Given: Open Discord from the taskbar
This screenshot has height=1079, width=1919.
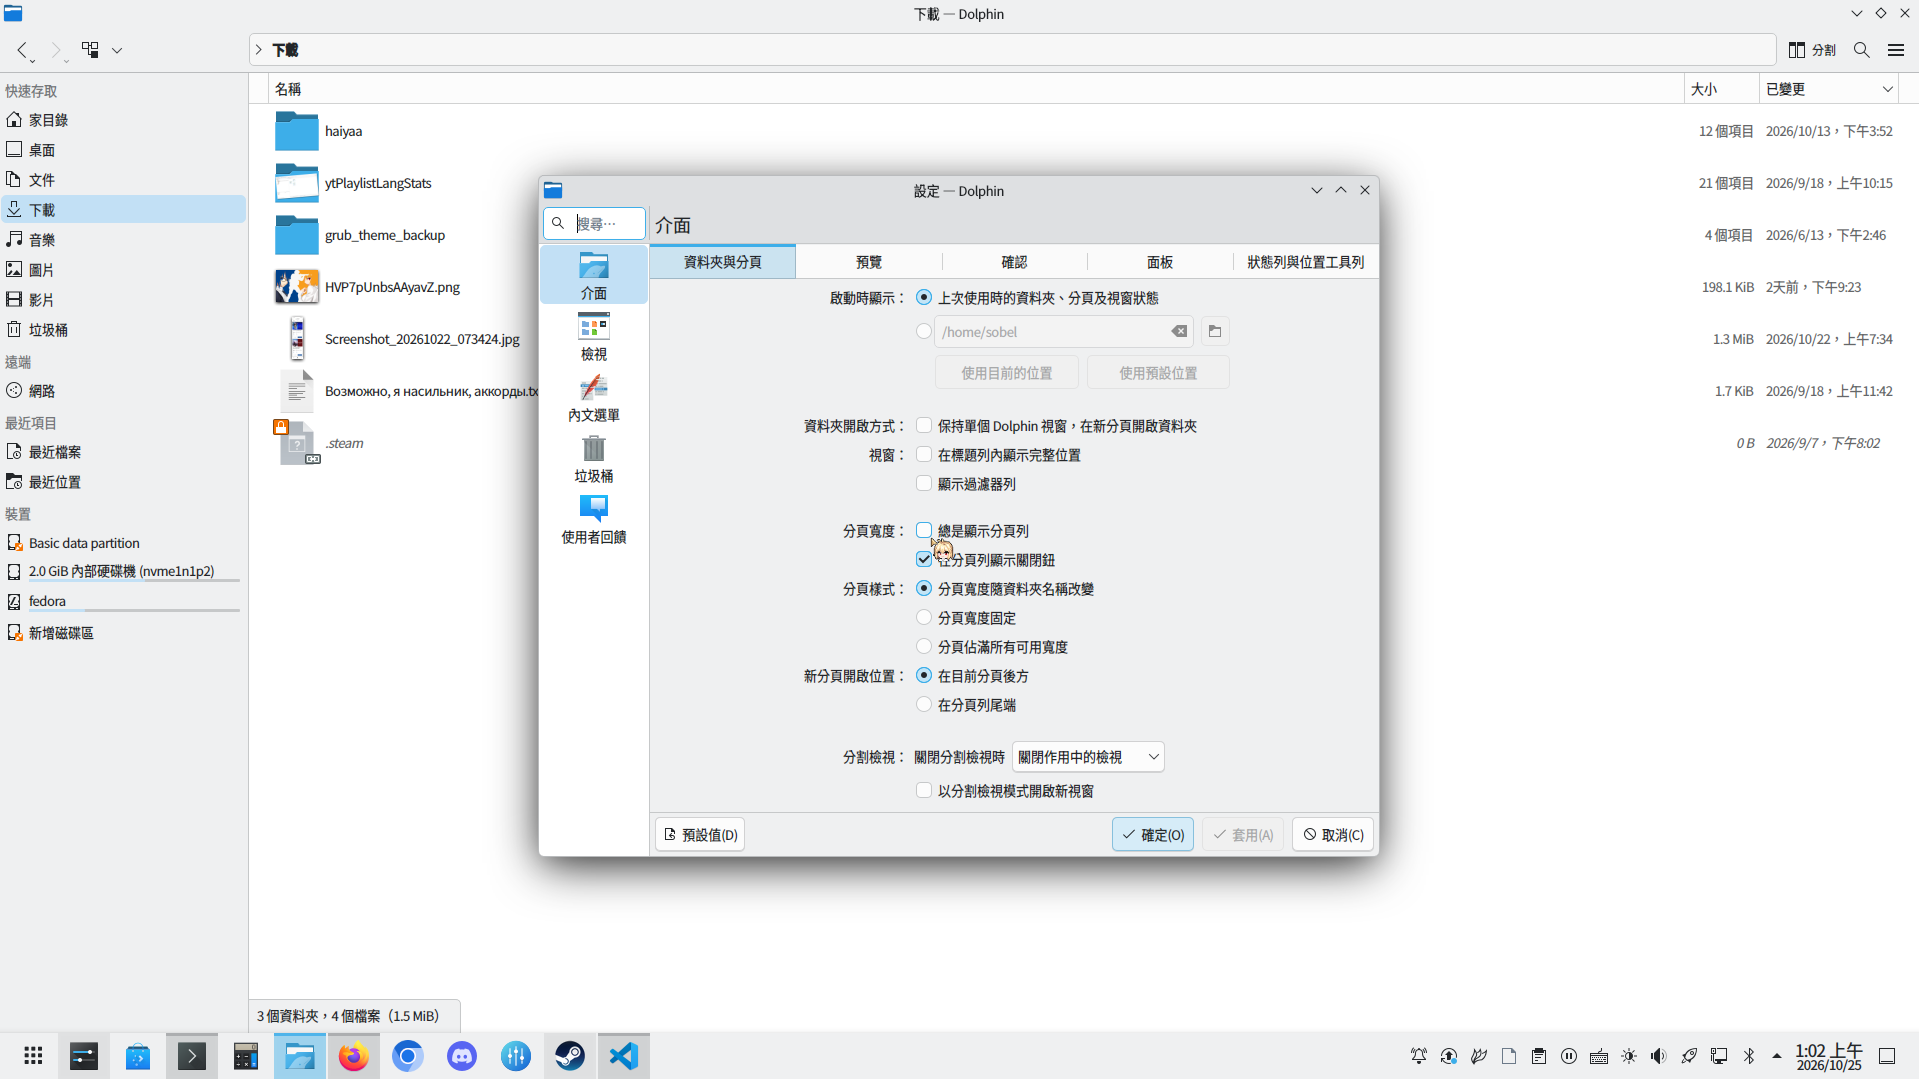Looking at the screenshot, I should [x=462, y=1056].
